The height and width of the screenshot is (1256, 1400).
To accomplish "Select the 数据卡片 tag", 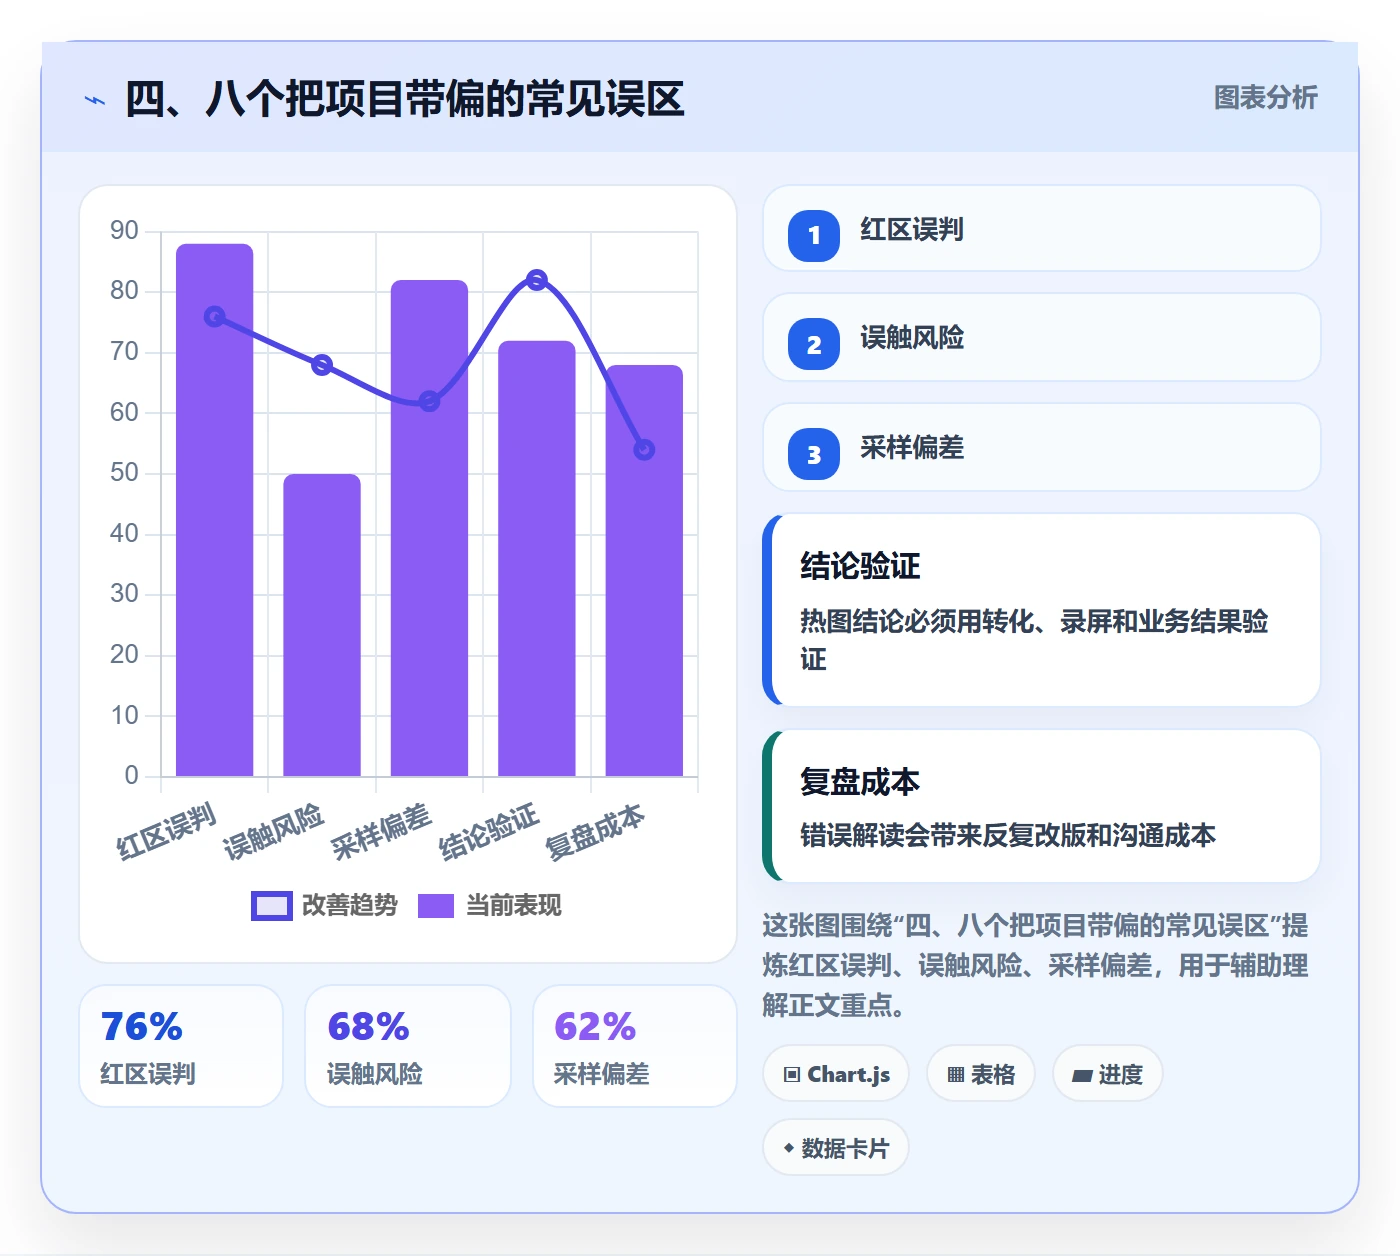I will tap(836, 1148).
